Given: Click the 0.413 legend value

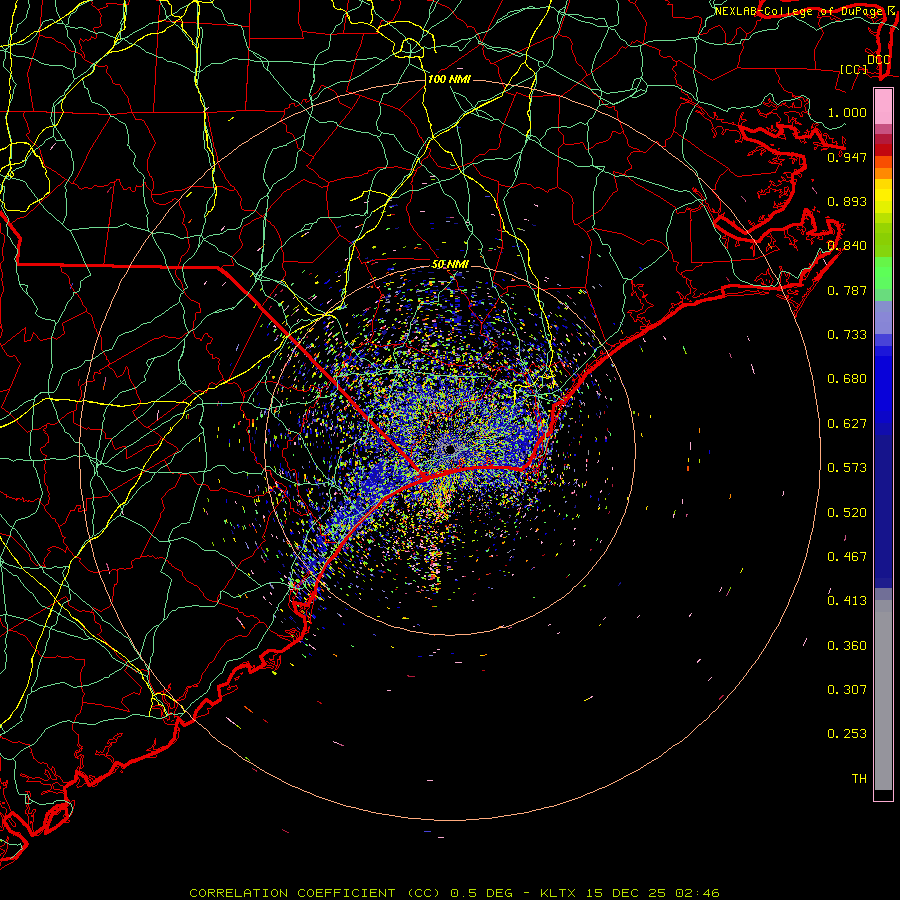Looking at the screenshot, I should pyautogui.click(x=847, y=601).
